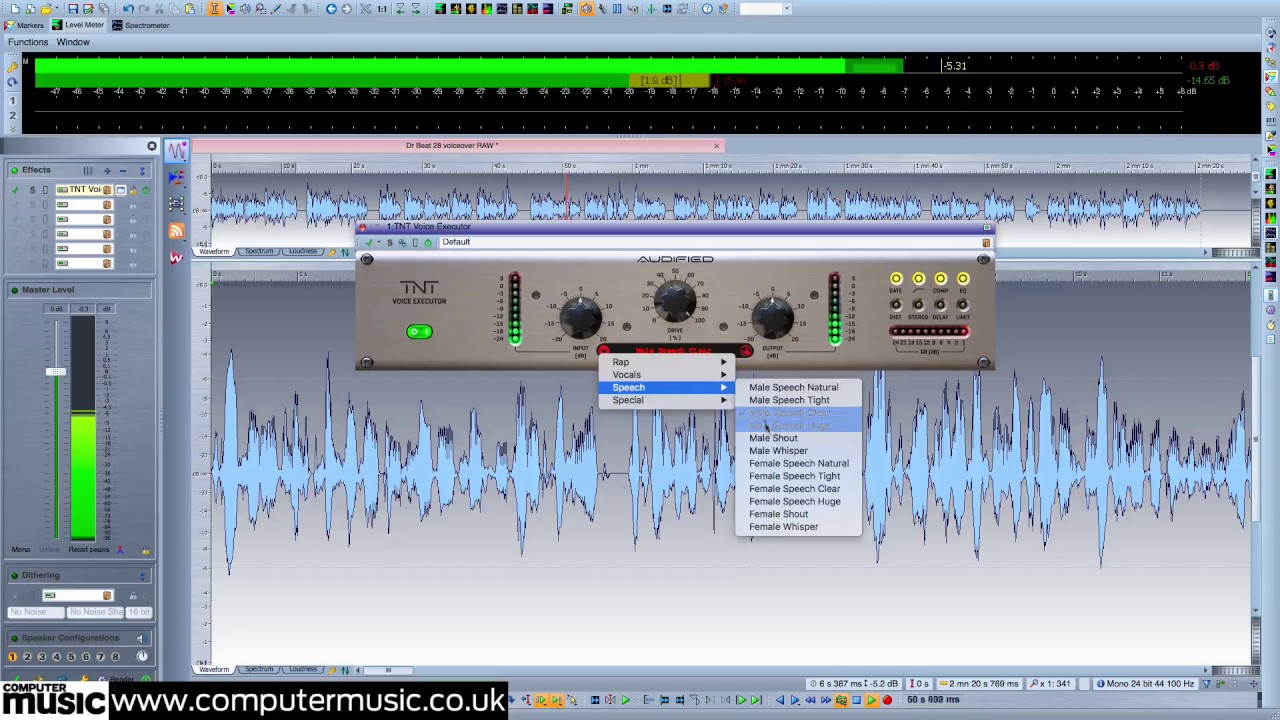
Task: Cut the selection with scissors icon
Action: [x=158, y=9]
